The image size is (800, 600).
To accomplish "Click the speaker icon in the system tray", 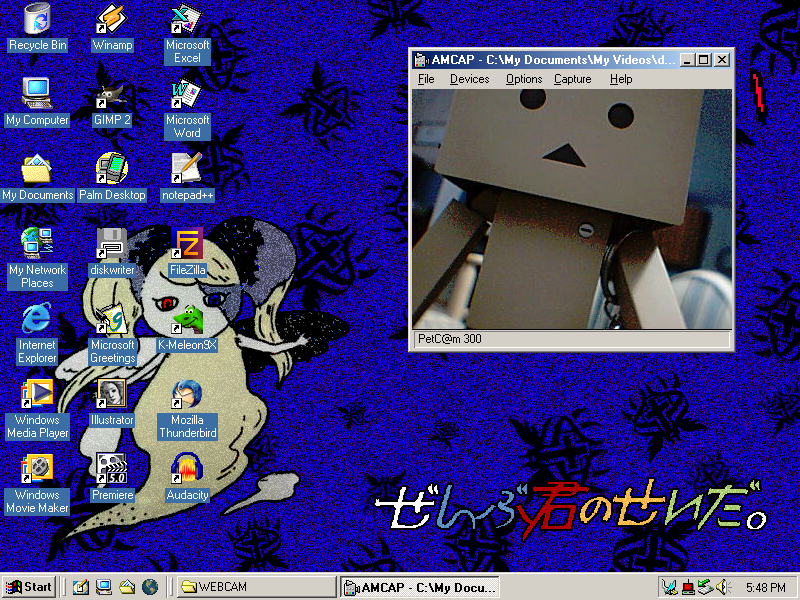I will [723, 587].
